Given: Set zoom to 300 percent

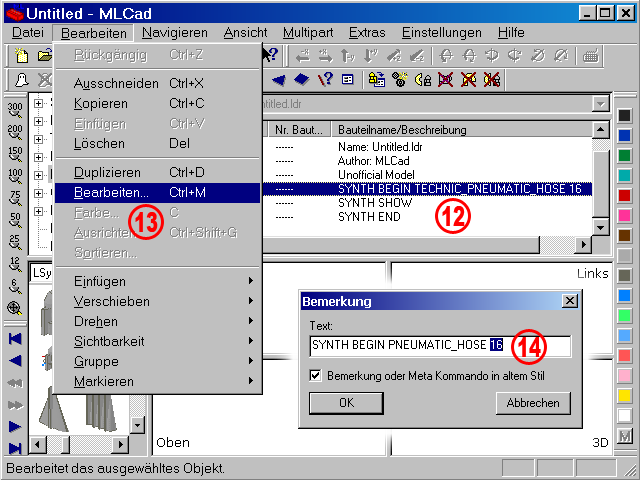Looking at the screenshot, I should 15,109.
